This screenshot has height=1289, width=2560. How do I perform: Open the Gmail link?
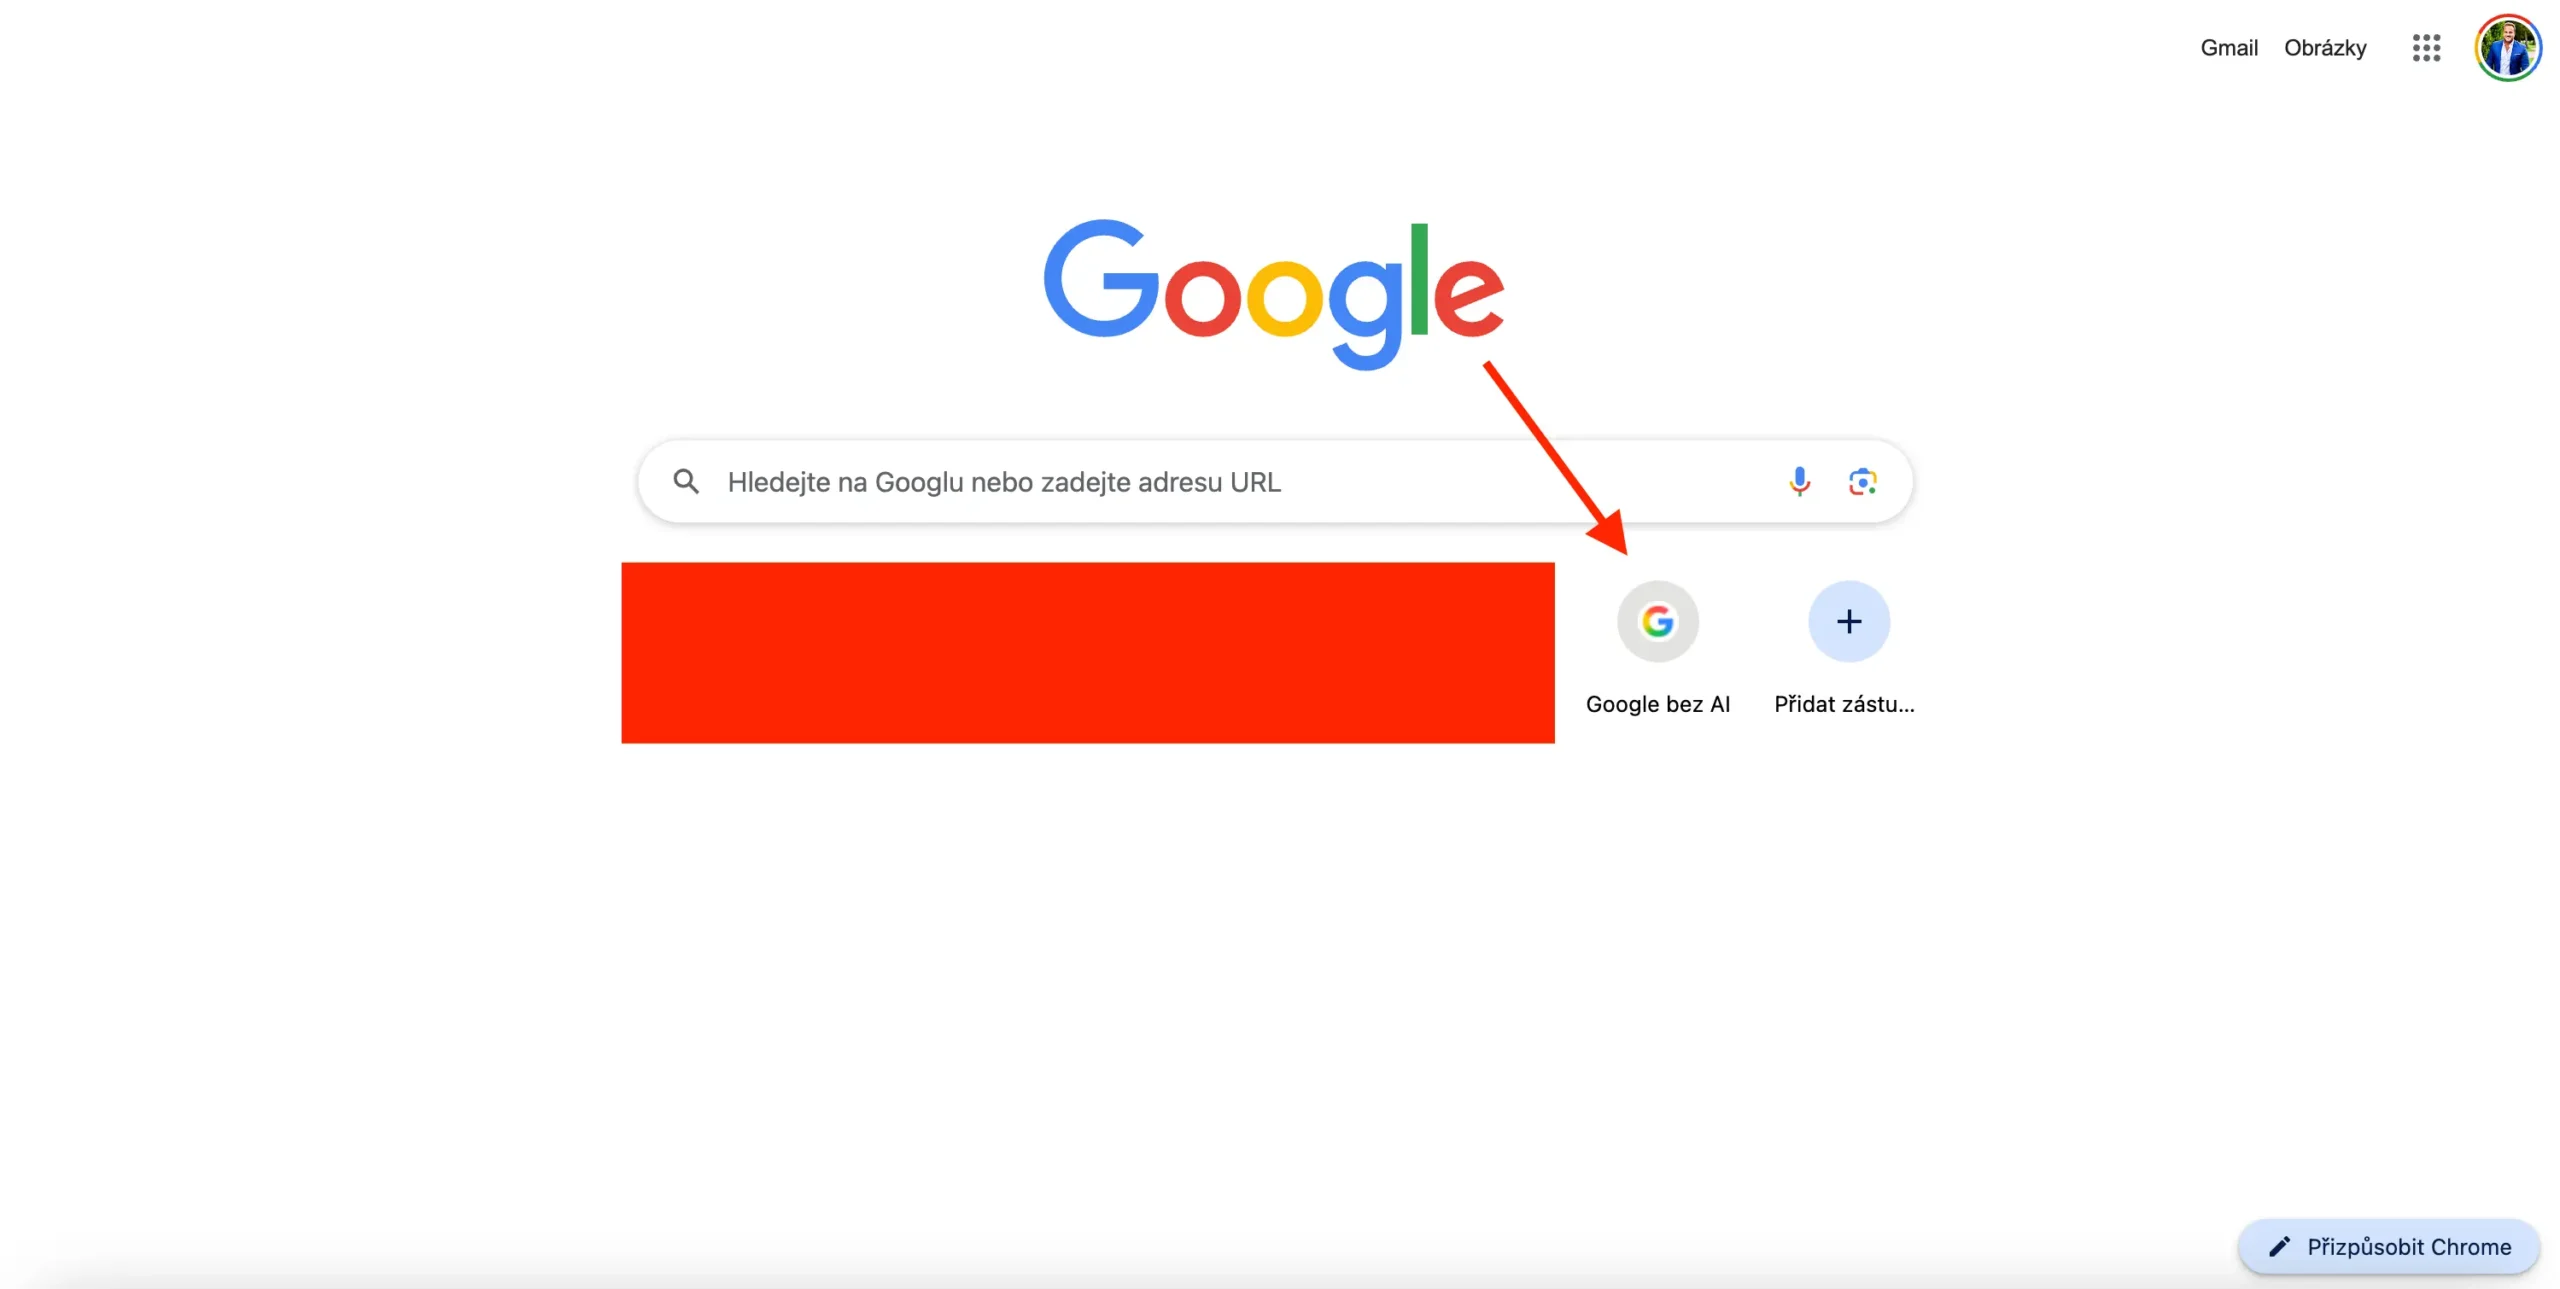pyautogui.click(x=2229, y=48)
